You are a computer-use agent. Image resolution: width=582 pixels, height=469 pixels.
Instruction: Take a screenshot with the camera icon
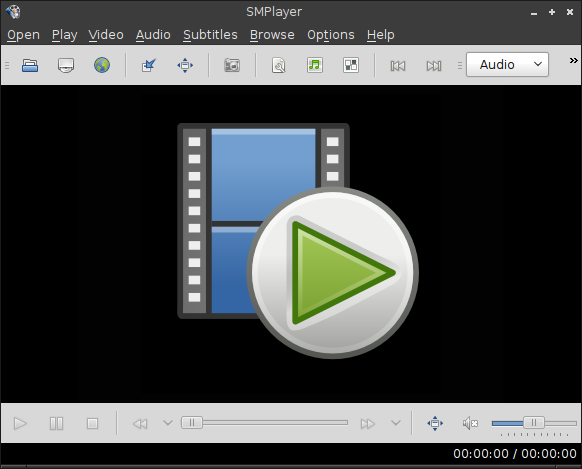click(x=232, y=66)
